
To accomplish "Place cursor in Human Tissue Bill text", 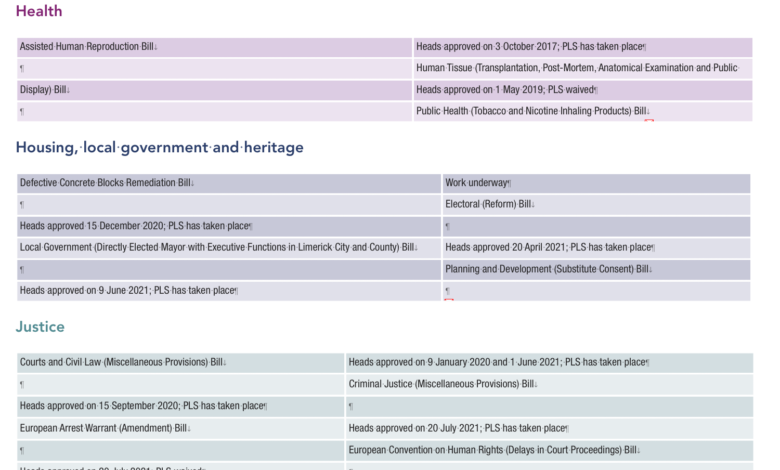I will pos(576,68).
